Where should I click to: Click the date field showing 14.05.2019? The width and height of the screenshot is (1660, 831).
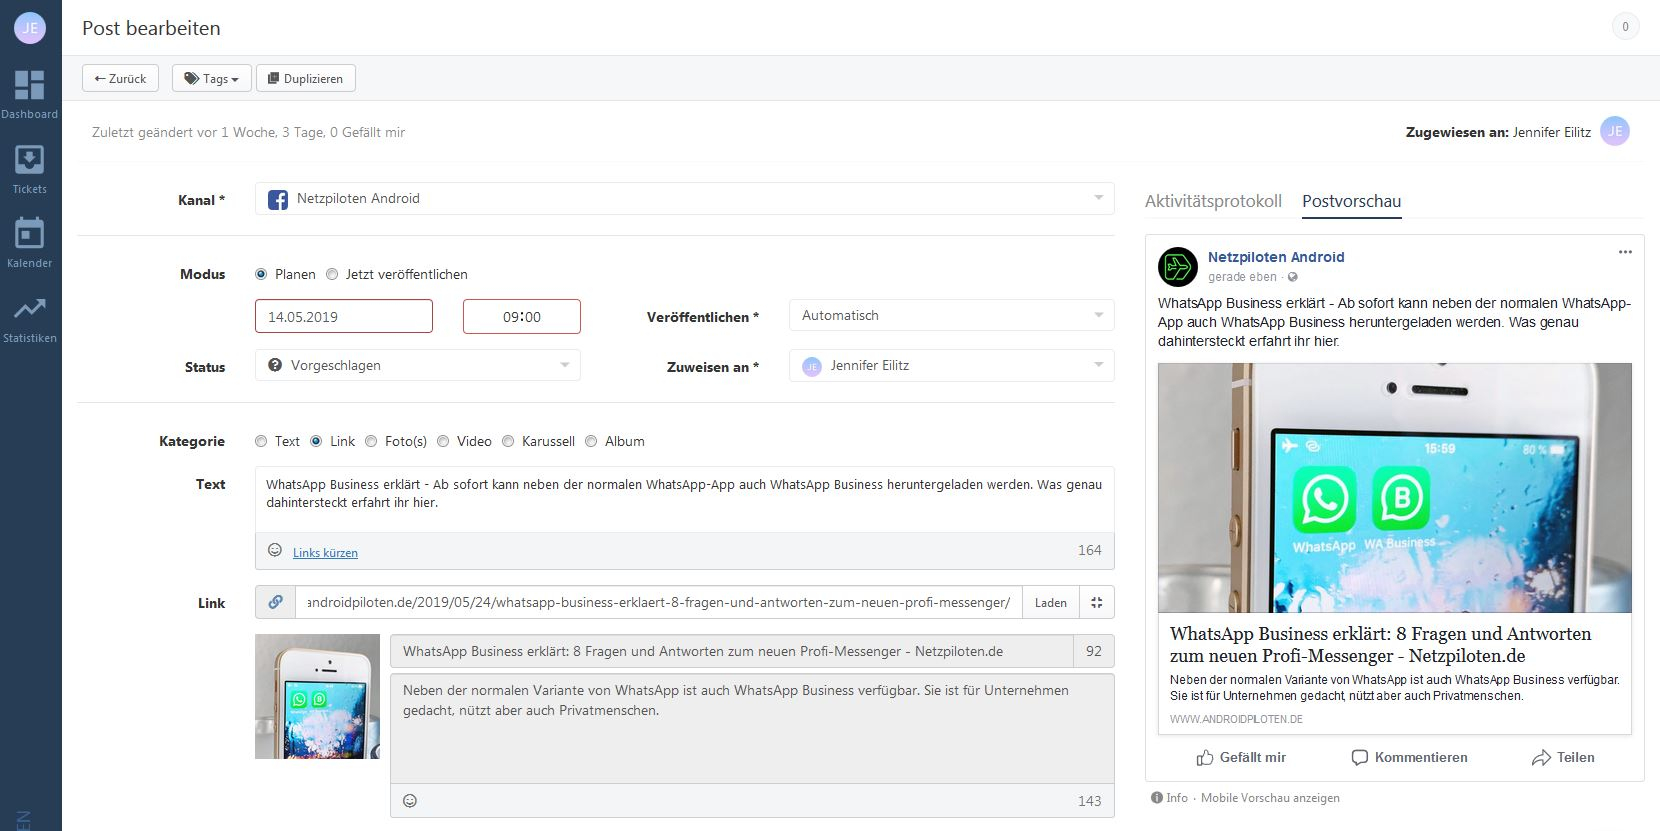pyautogui.click(x=343, y=316)
